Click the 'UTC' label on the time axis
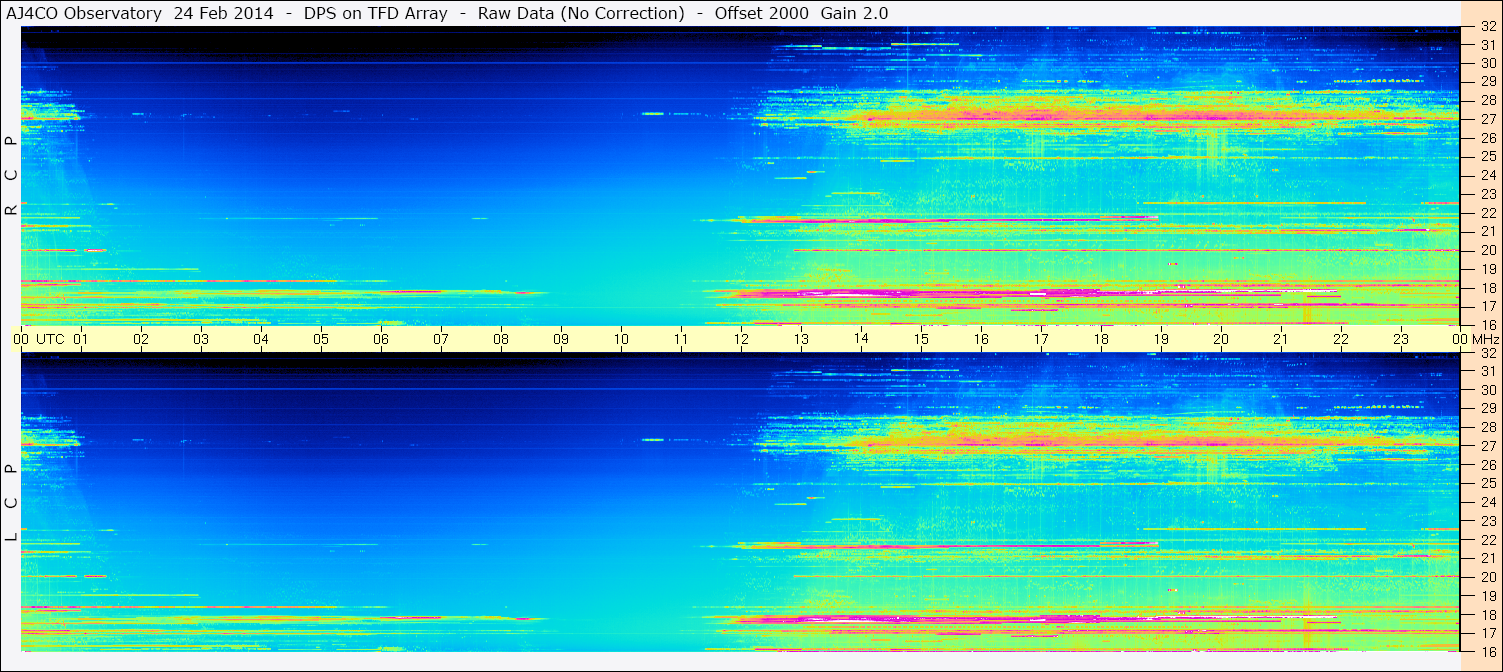 coord(50,339)
